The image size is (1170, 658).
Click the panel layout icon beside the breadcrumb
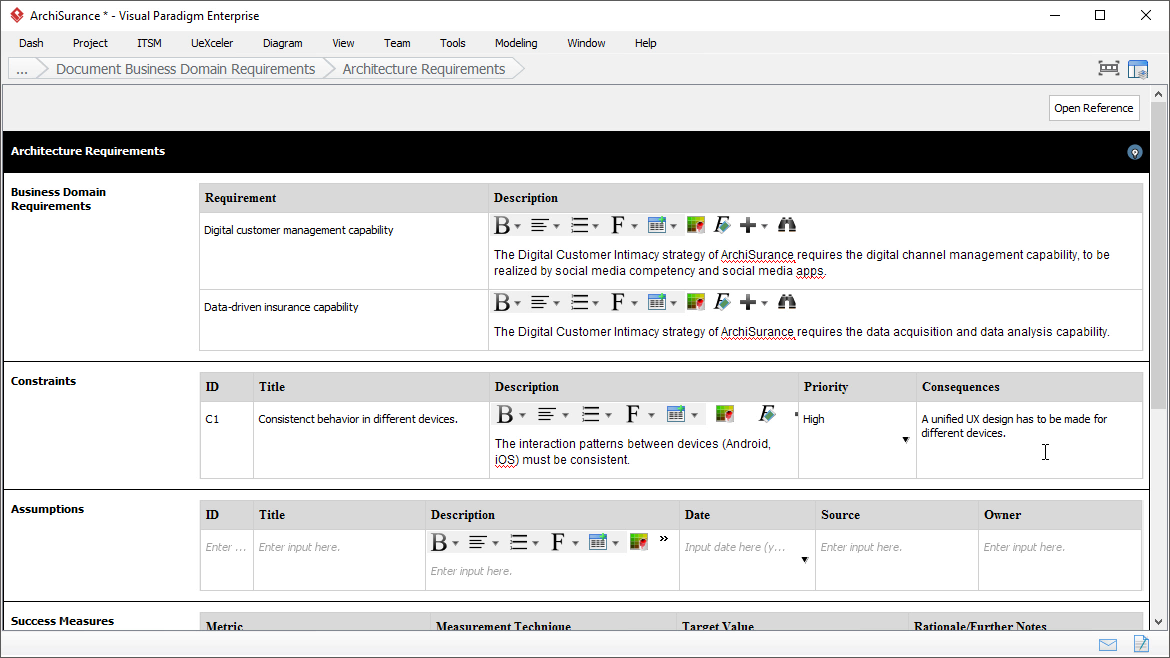pyautogui.click(x=1138, y=69)
